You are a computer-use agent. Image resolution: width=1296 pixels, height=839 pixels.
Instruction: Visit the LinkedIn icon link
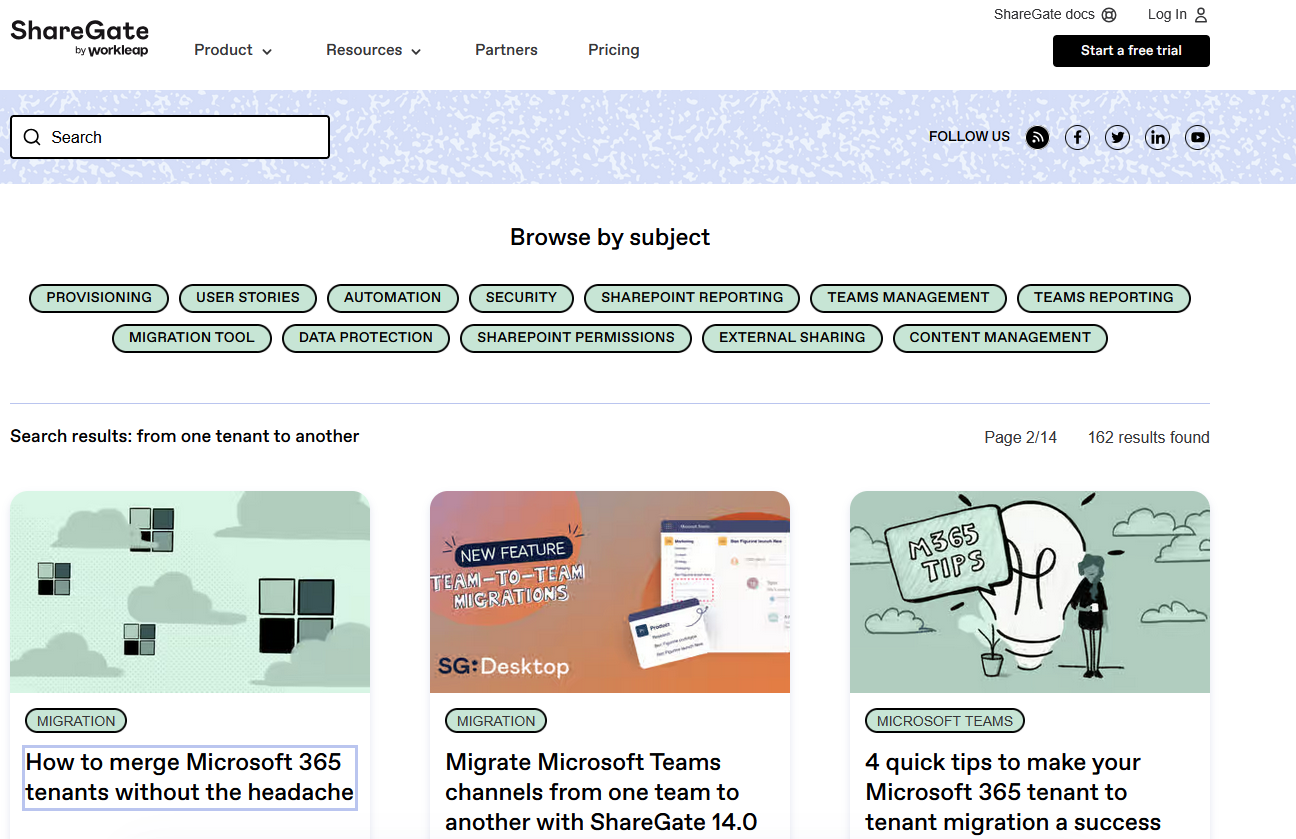pyautogui.click(x=1157, y=138)
